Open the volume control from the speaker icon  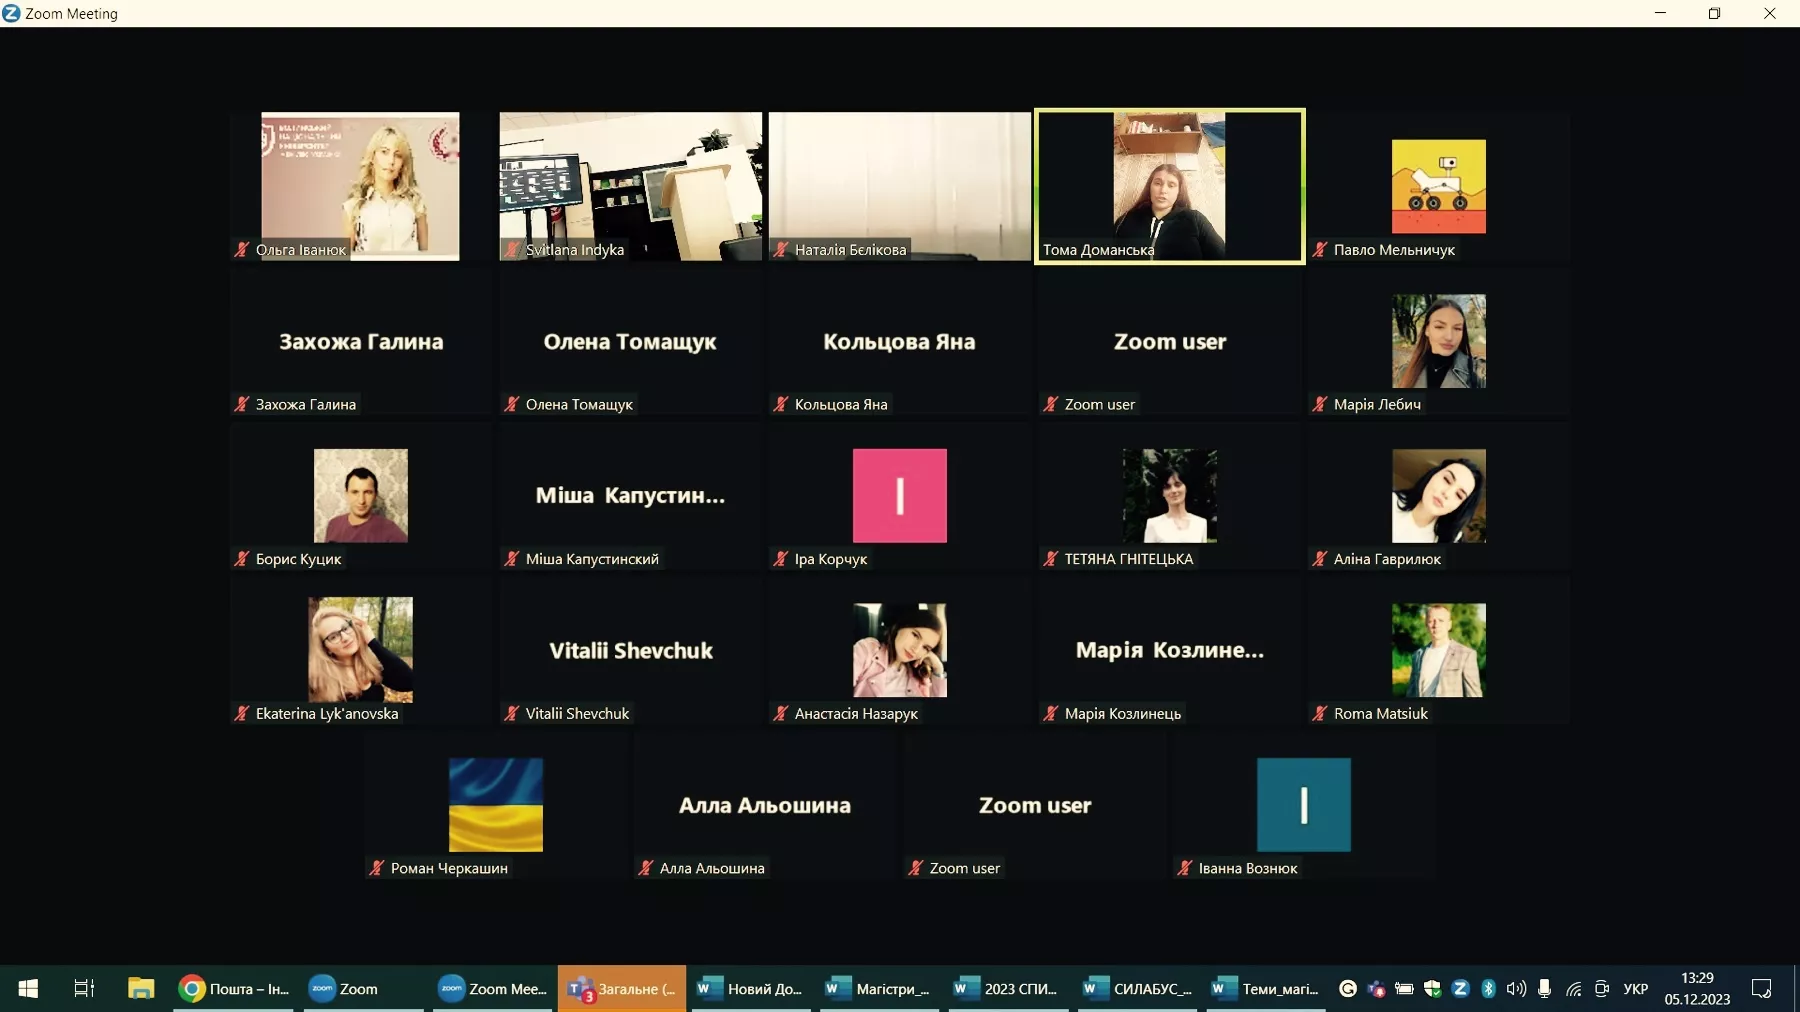1516,989
